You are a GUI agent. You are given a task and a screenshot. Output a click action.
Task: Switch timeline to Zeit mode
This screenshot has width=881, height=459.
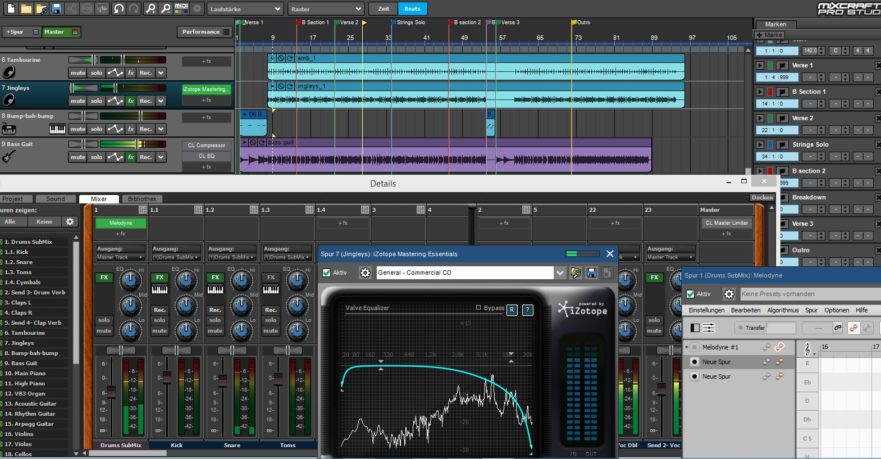383,9
